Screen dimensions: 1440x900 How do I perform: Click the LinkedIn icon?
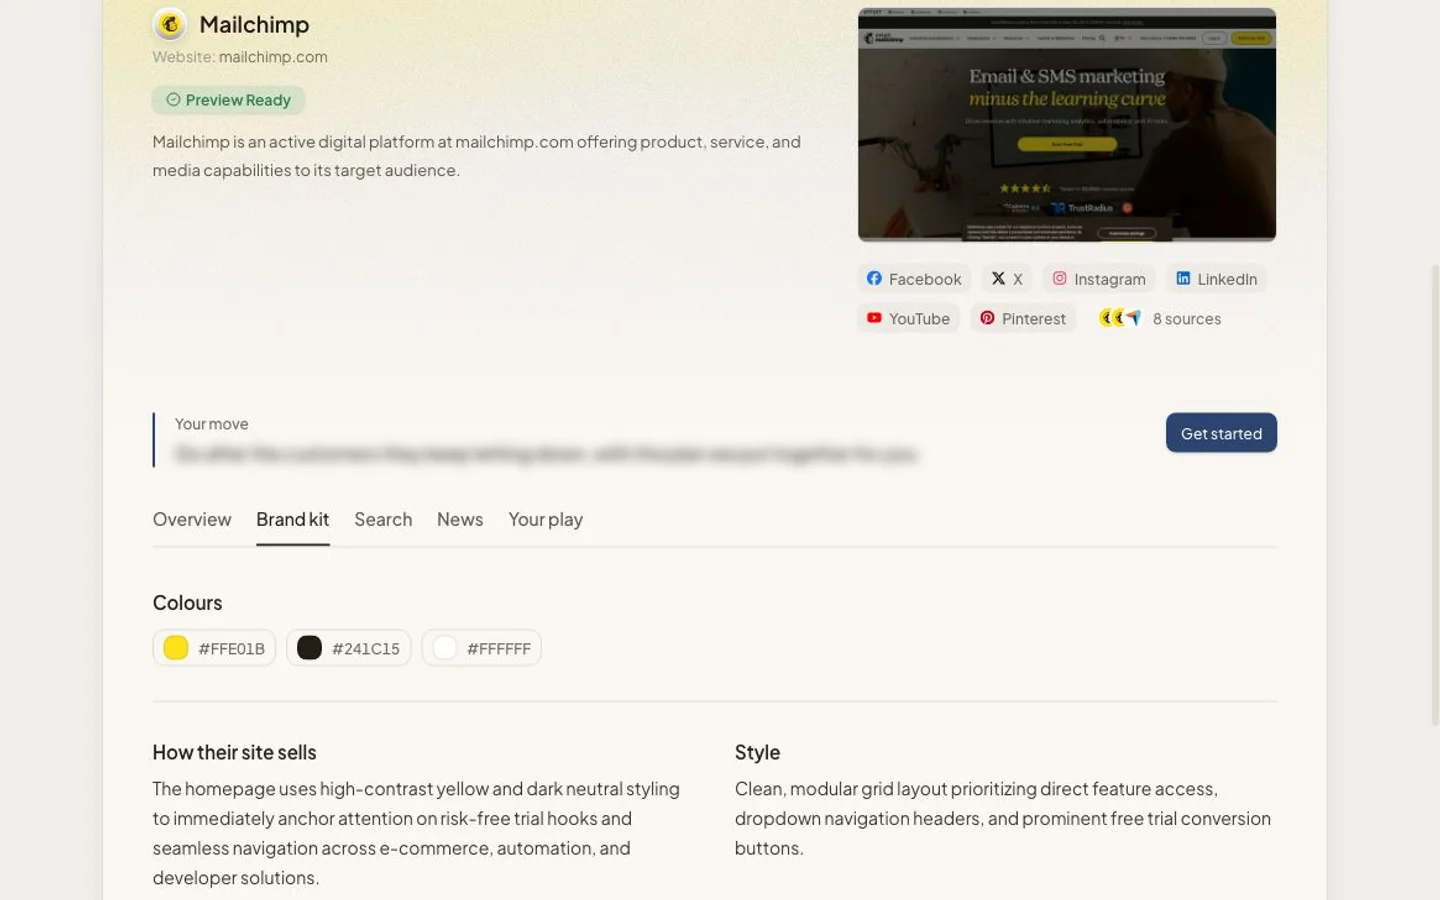pos(1183,278)
